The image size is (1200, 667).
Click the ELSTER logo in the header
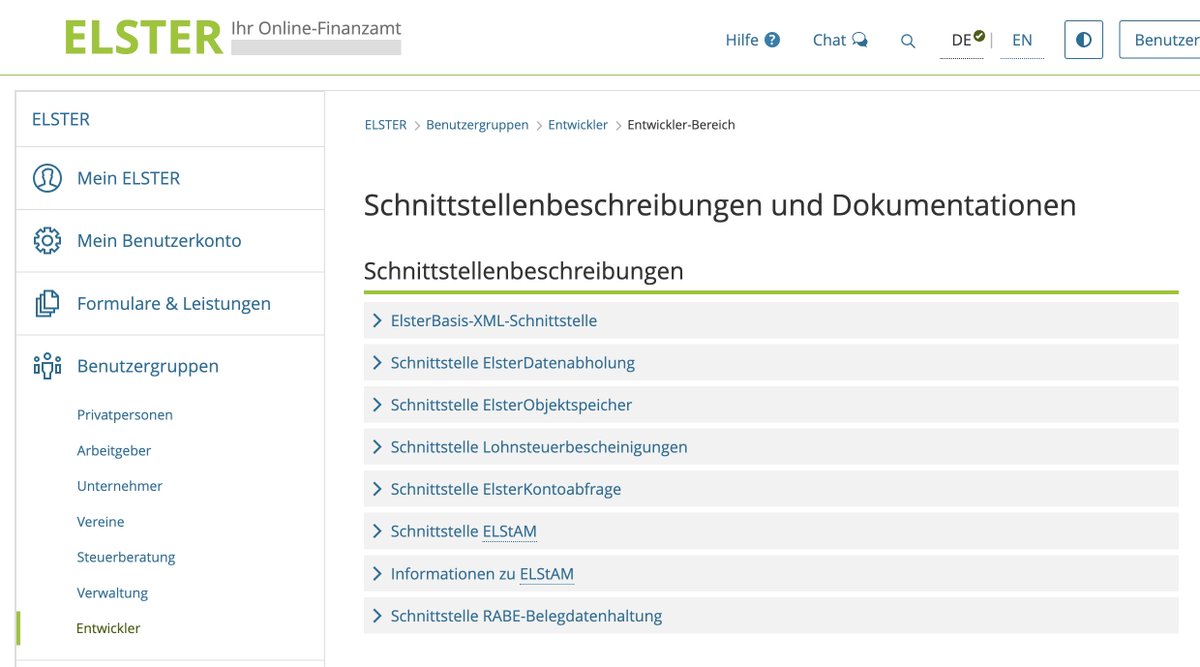tap(144, 38)
